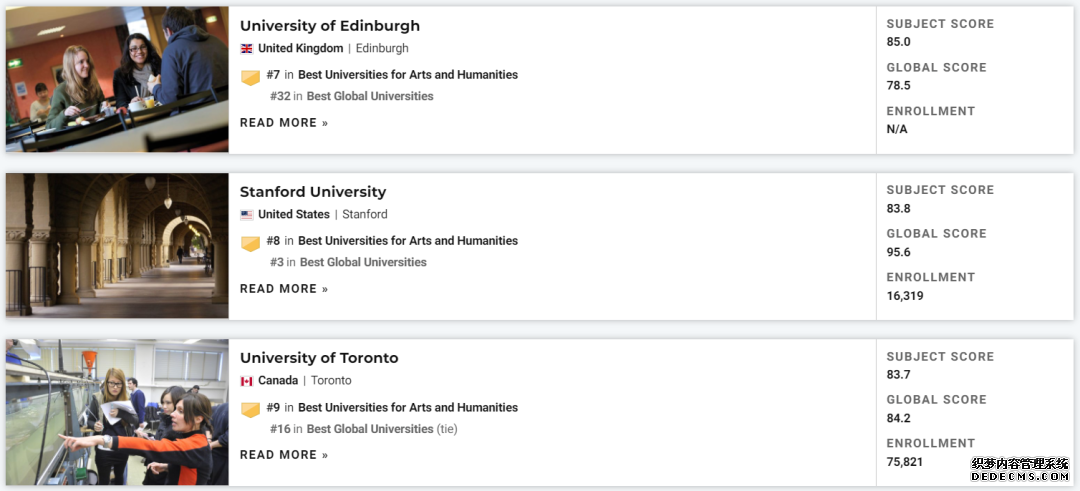Screen dimensions: 1080x491
Task: Open Stanford's Best Universities for Arts and Humanities link
Action: (408, 240)
